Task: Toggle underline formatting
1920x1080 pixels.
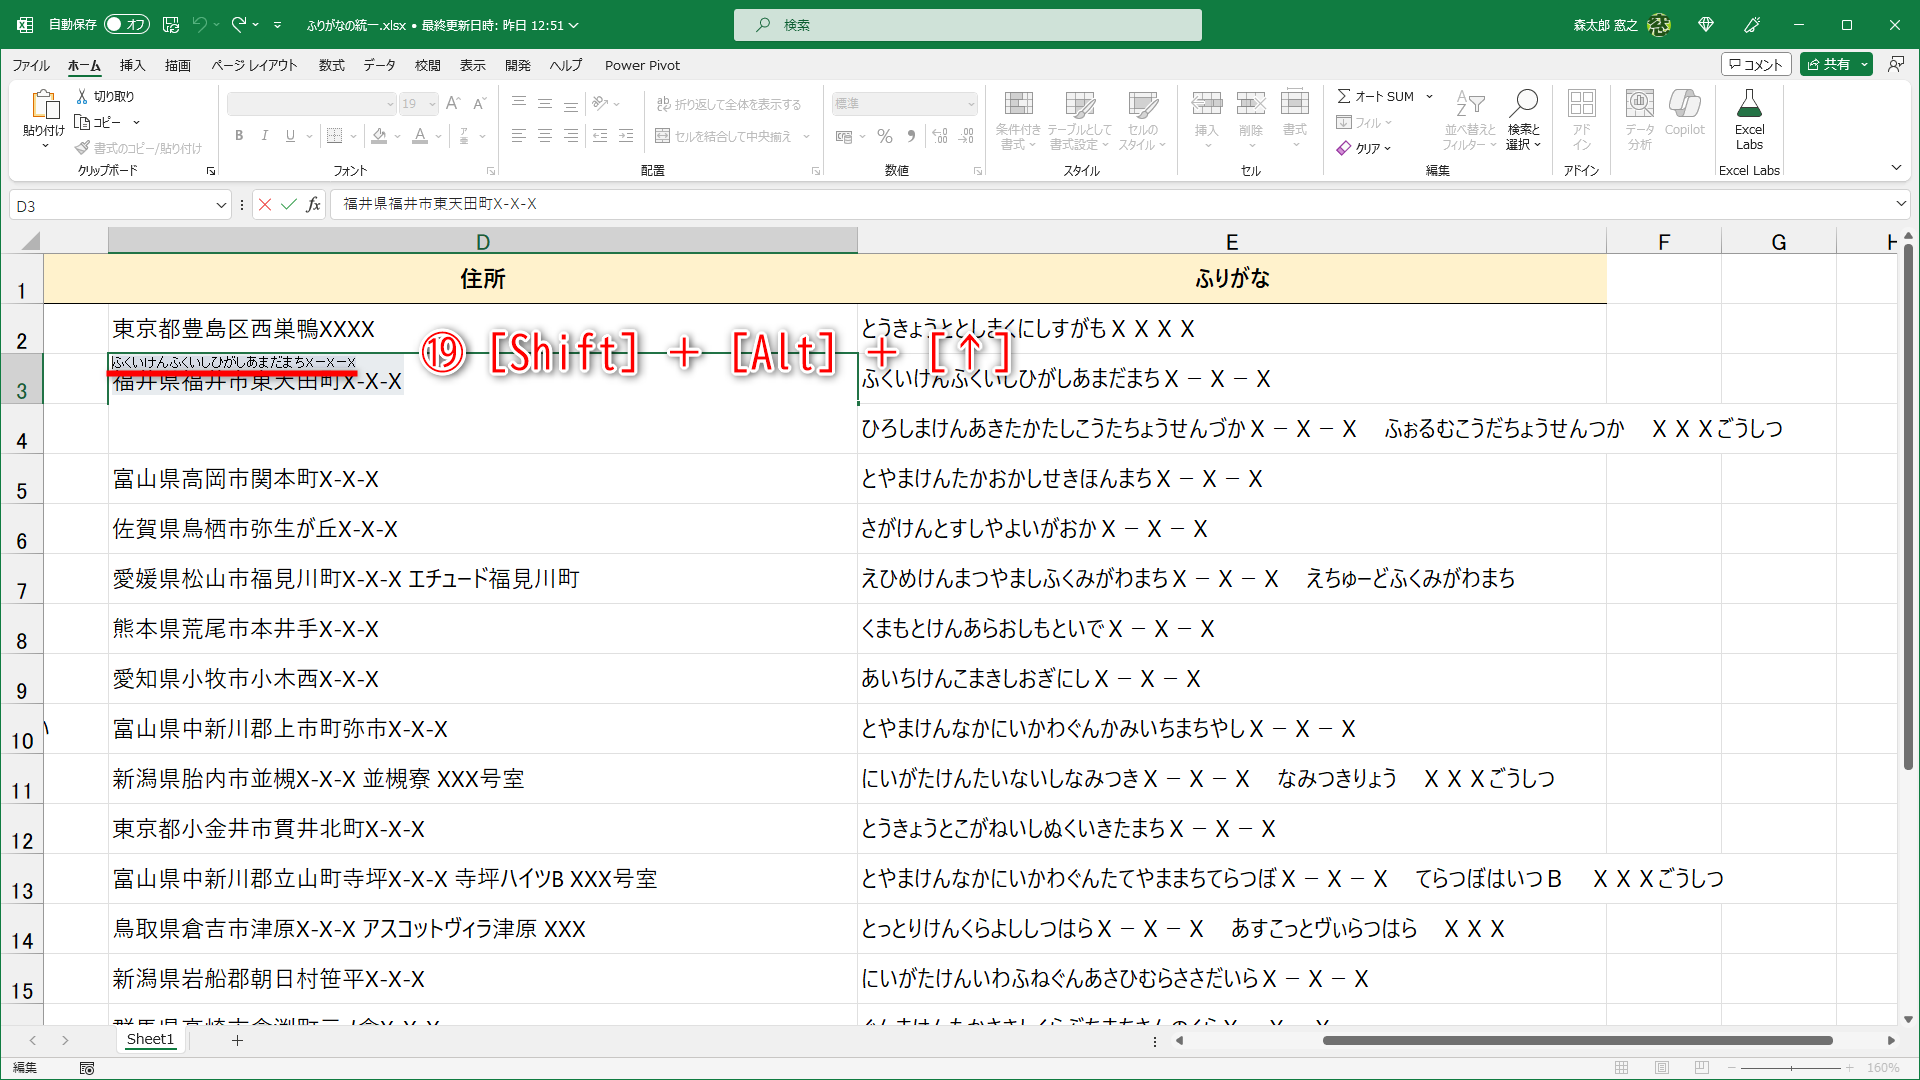Action: [289, 135]
